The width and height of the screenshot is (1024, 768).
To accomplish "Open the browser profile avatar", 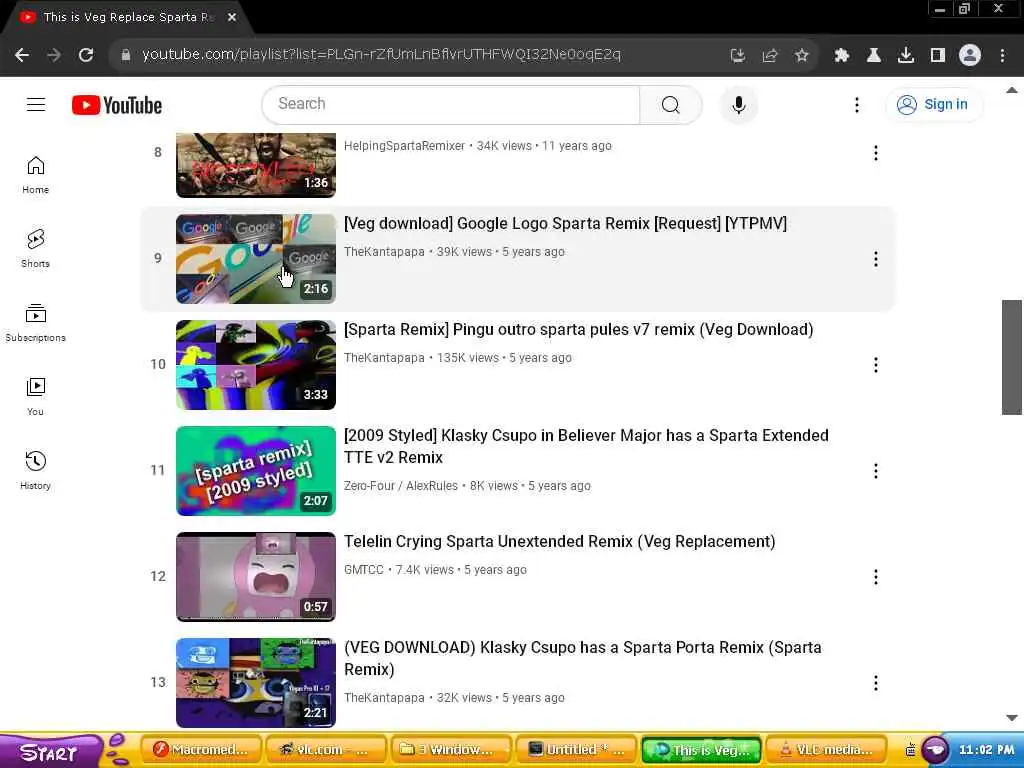I will [x=970, y=56].
